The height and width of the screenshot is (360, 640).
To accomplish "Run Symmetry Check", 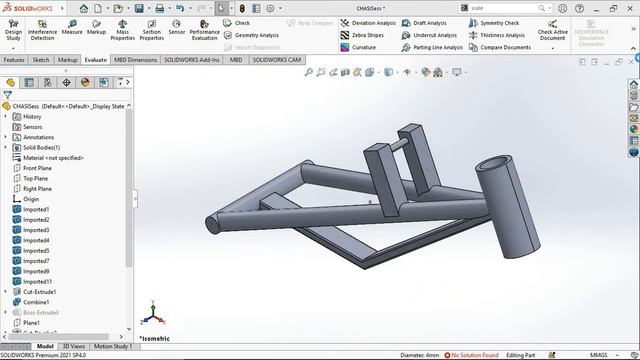I will [494, 23].
